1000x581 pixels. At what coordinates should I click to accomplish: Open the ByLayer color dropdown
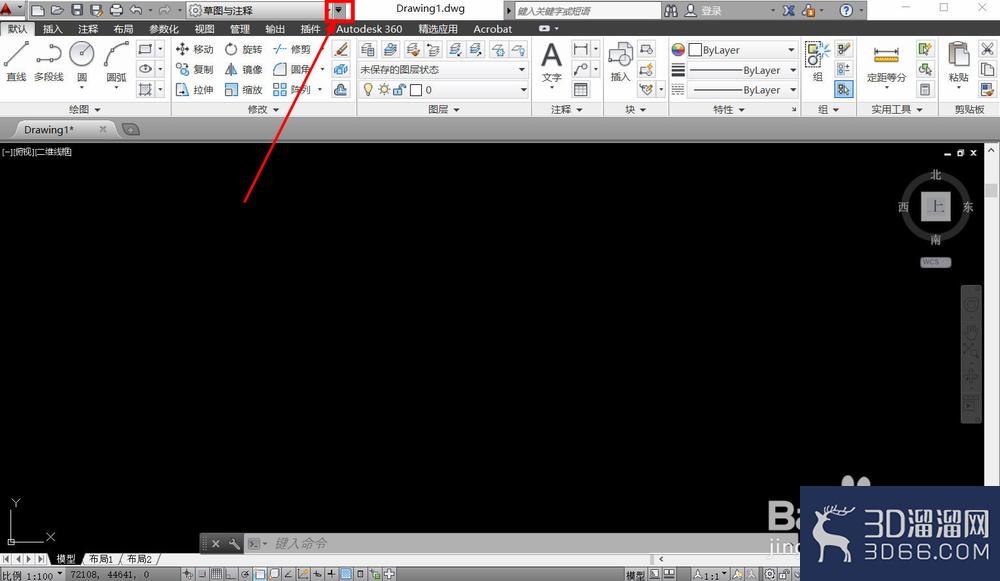[x=742, y=50]
